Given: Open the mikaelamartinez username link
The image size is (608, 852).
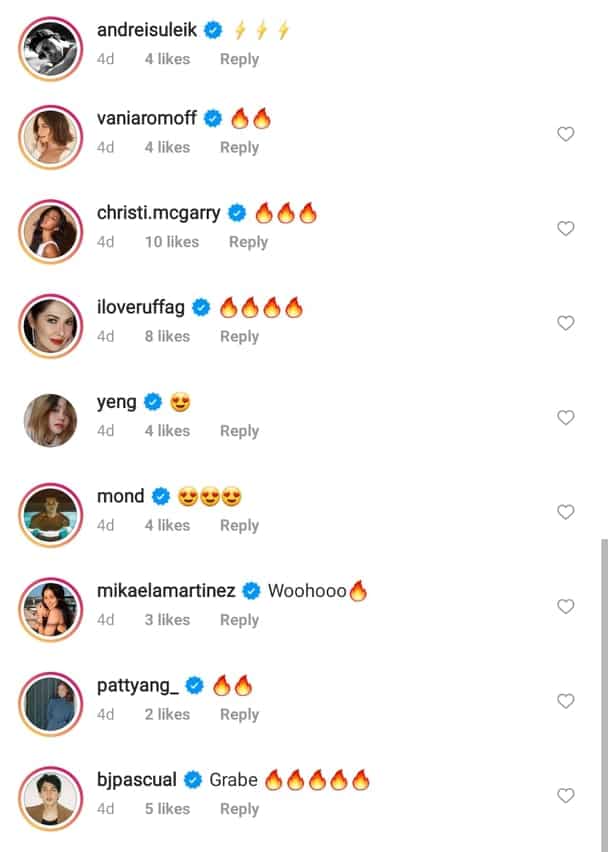Looking at the screenshot, I should 166,591.
